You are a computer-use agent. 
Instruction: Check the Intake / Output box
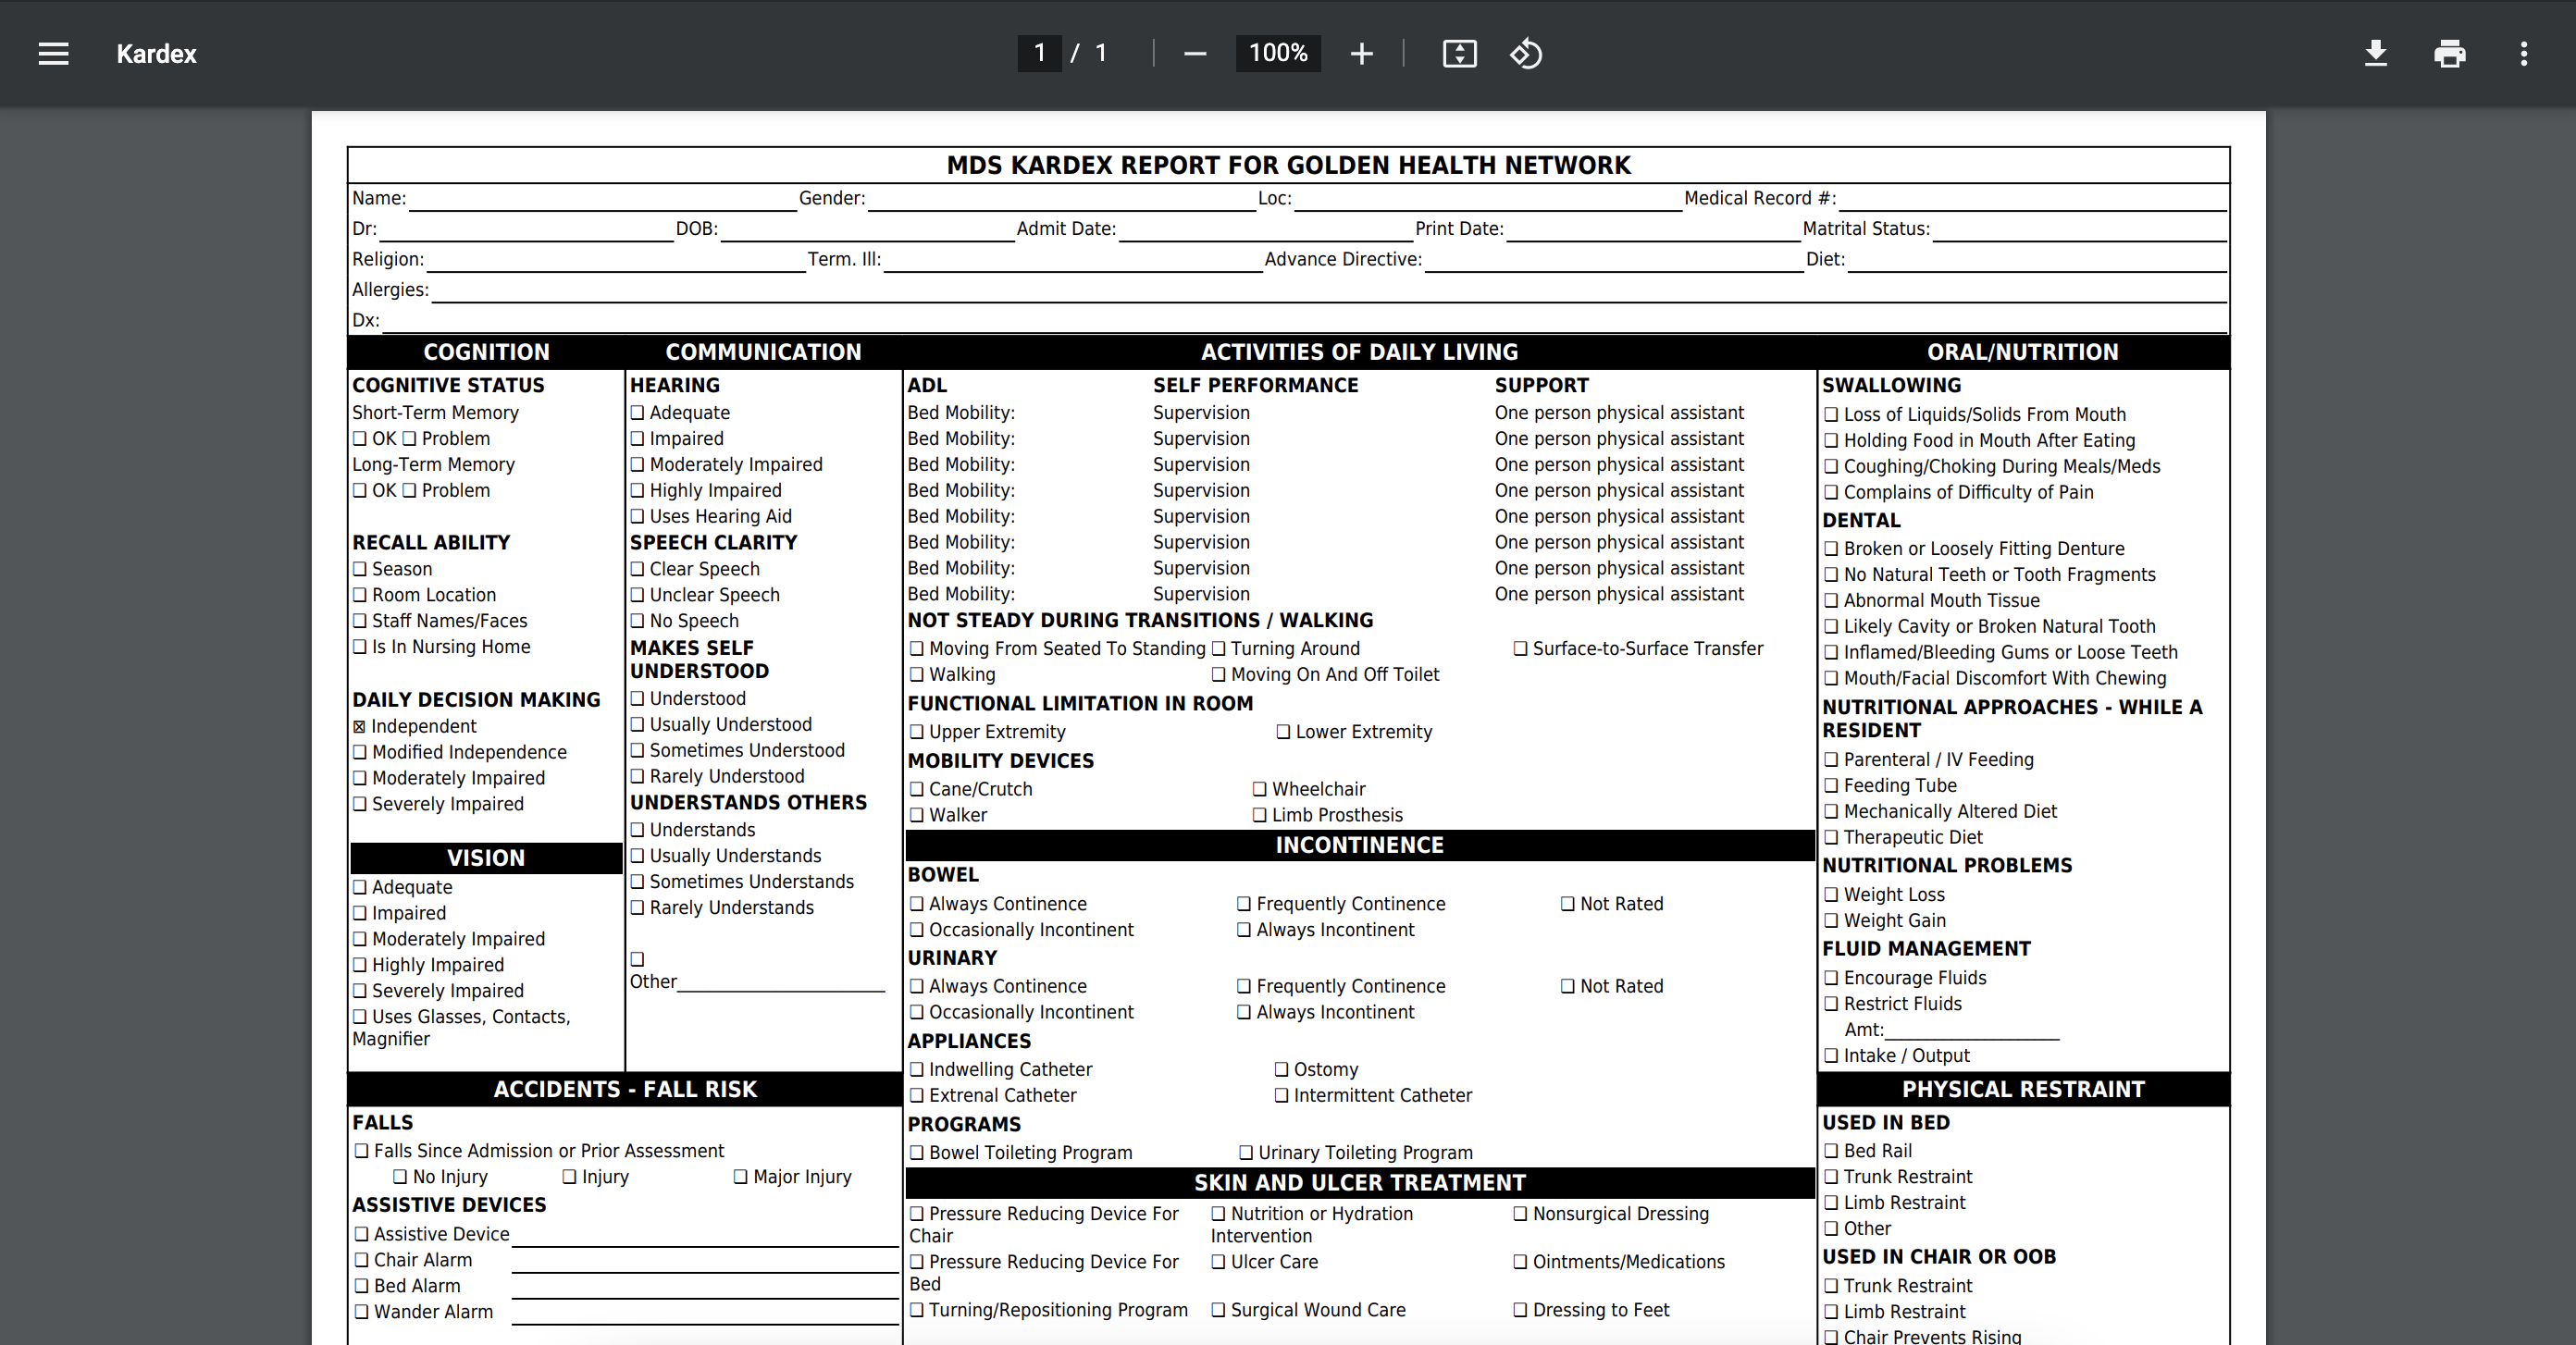click(x=1831, y=1056)
